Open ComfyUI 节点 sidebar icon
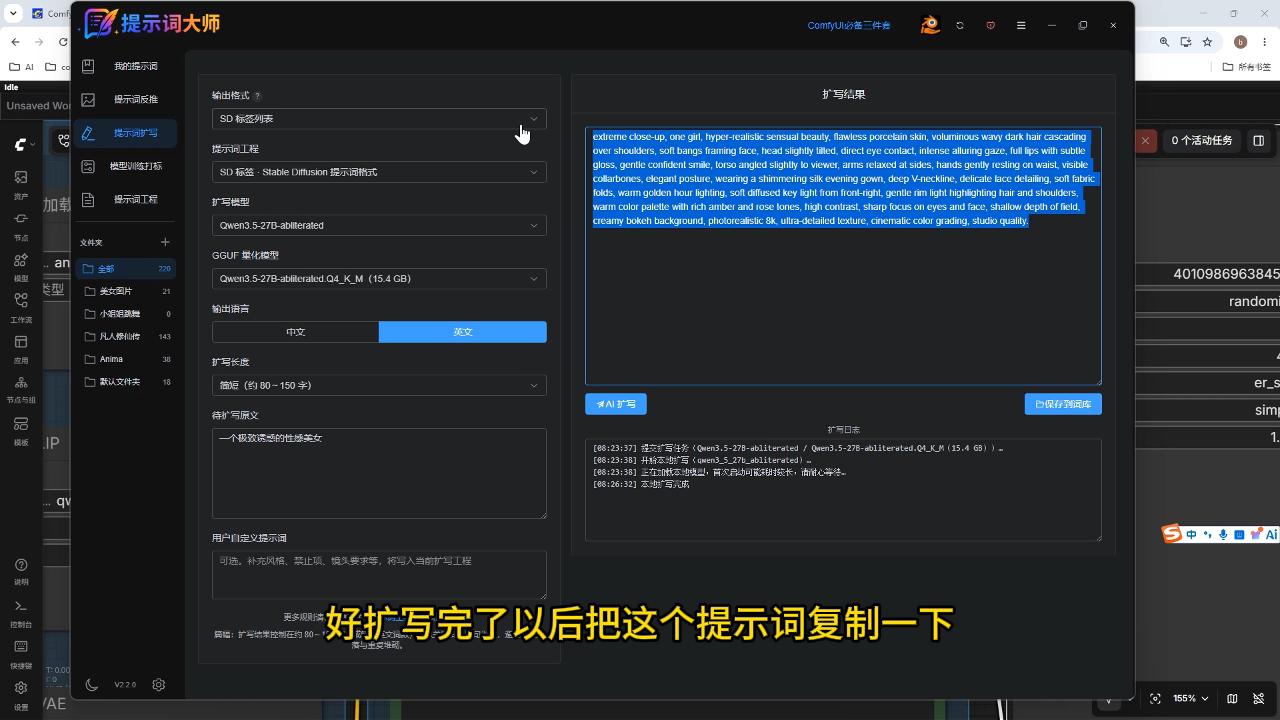 21,225
